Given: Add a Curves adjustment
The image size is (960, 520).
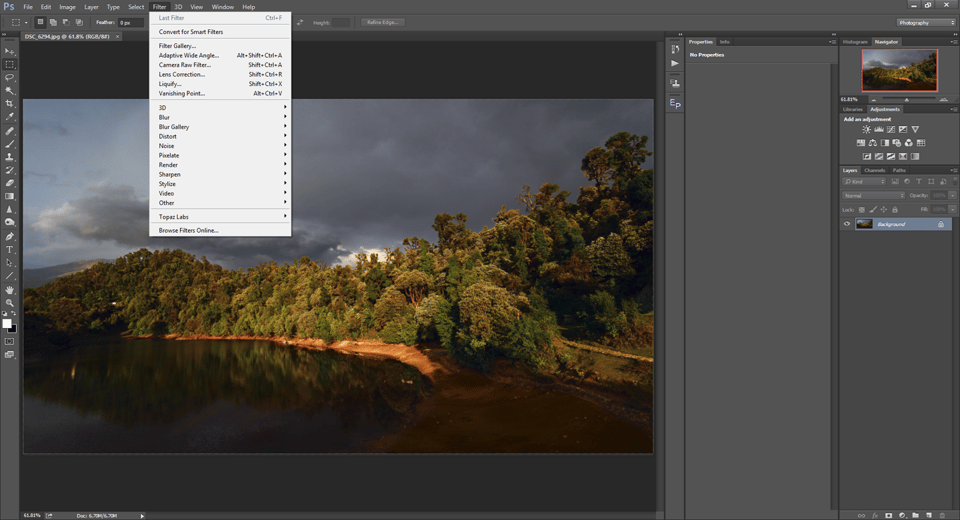Looking at the screenshot, I should tap(891, 130).
